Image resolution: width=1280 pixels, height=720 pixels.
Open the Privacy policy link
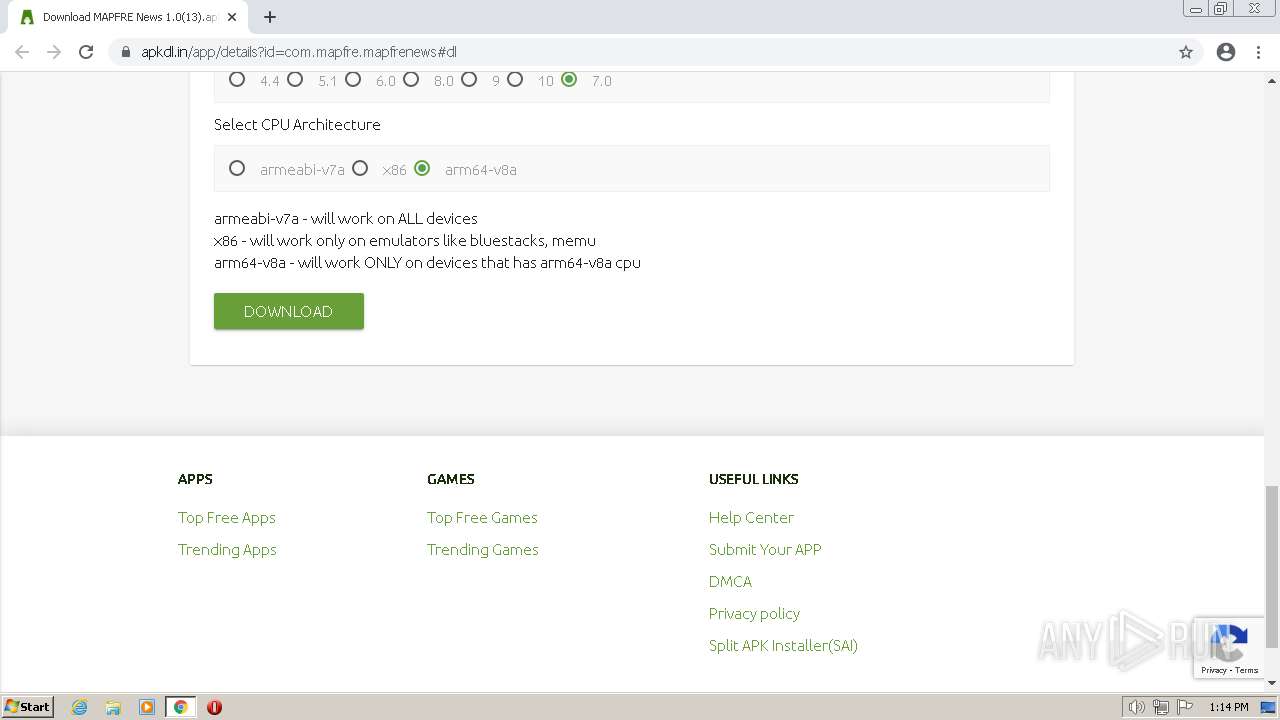click(x=754, y=613)
